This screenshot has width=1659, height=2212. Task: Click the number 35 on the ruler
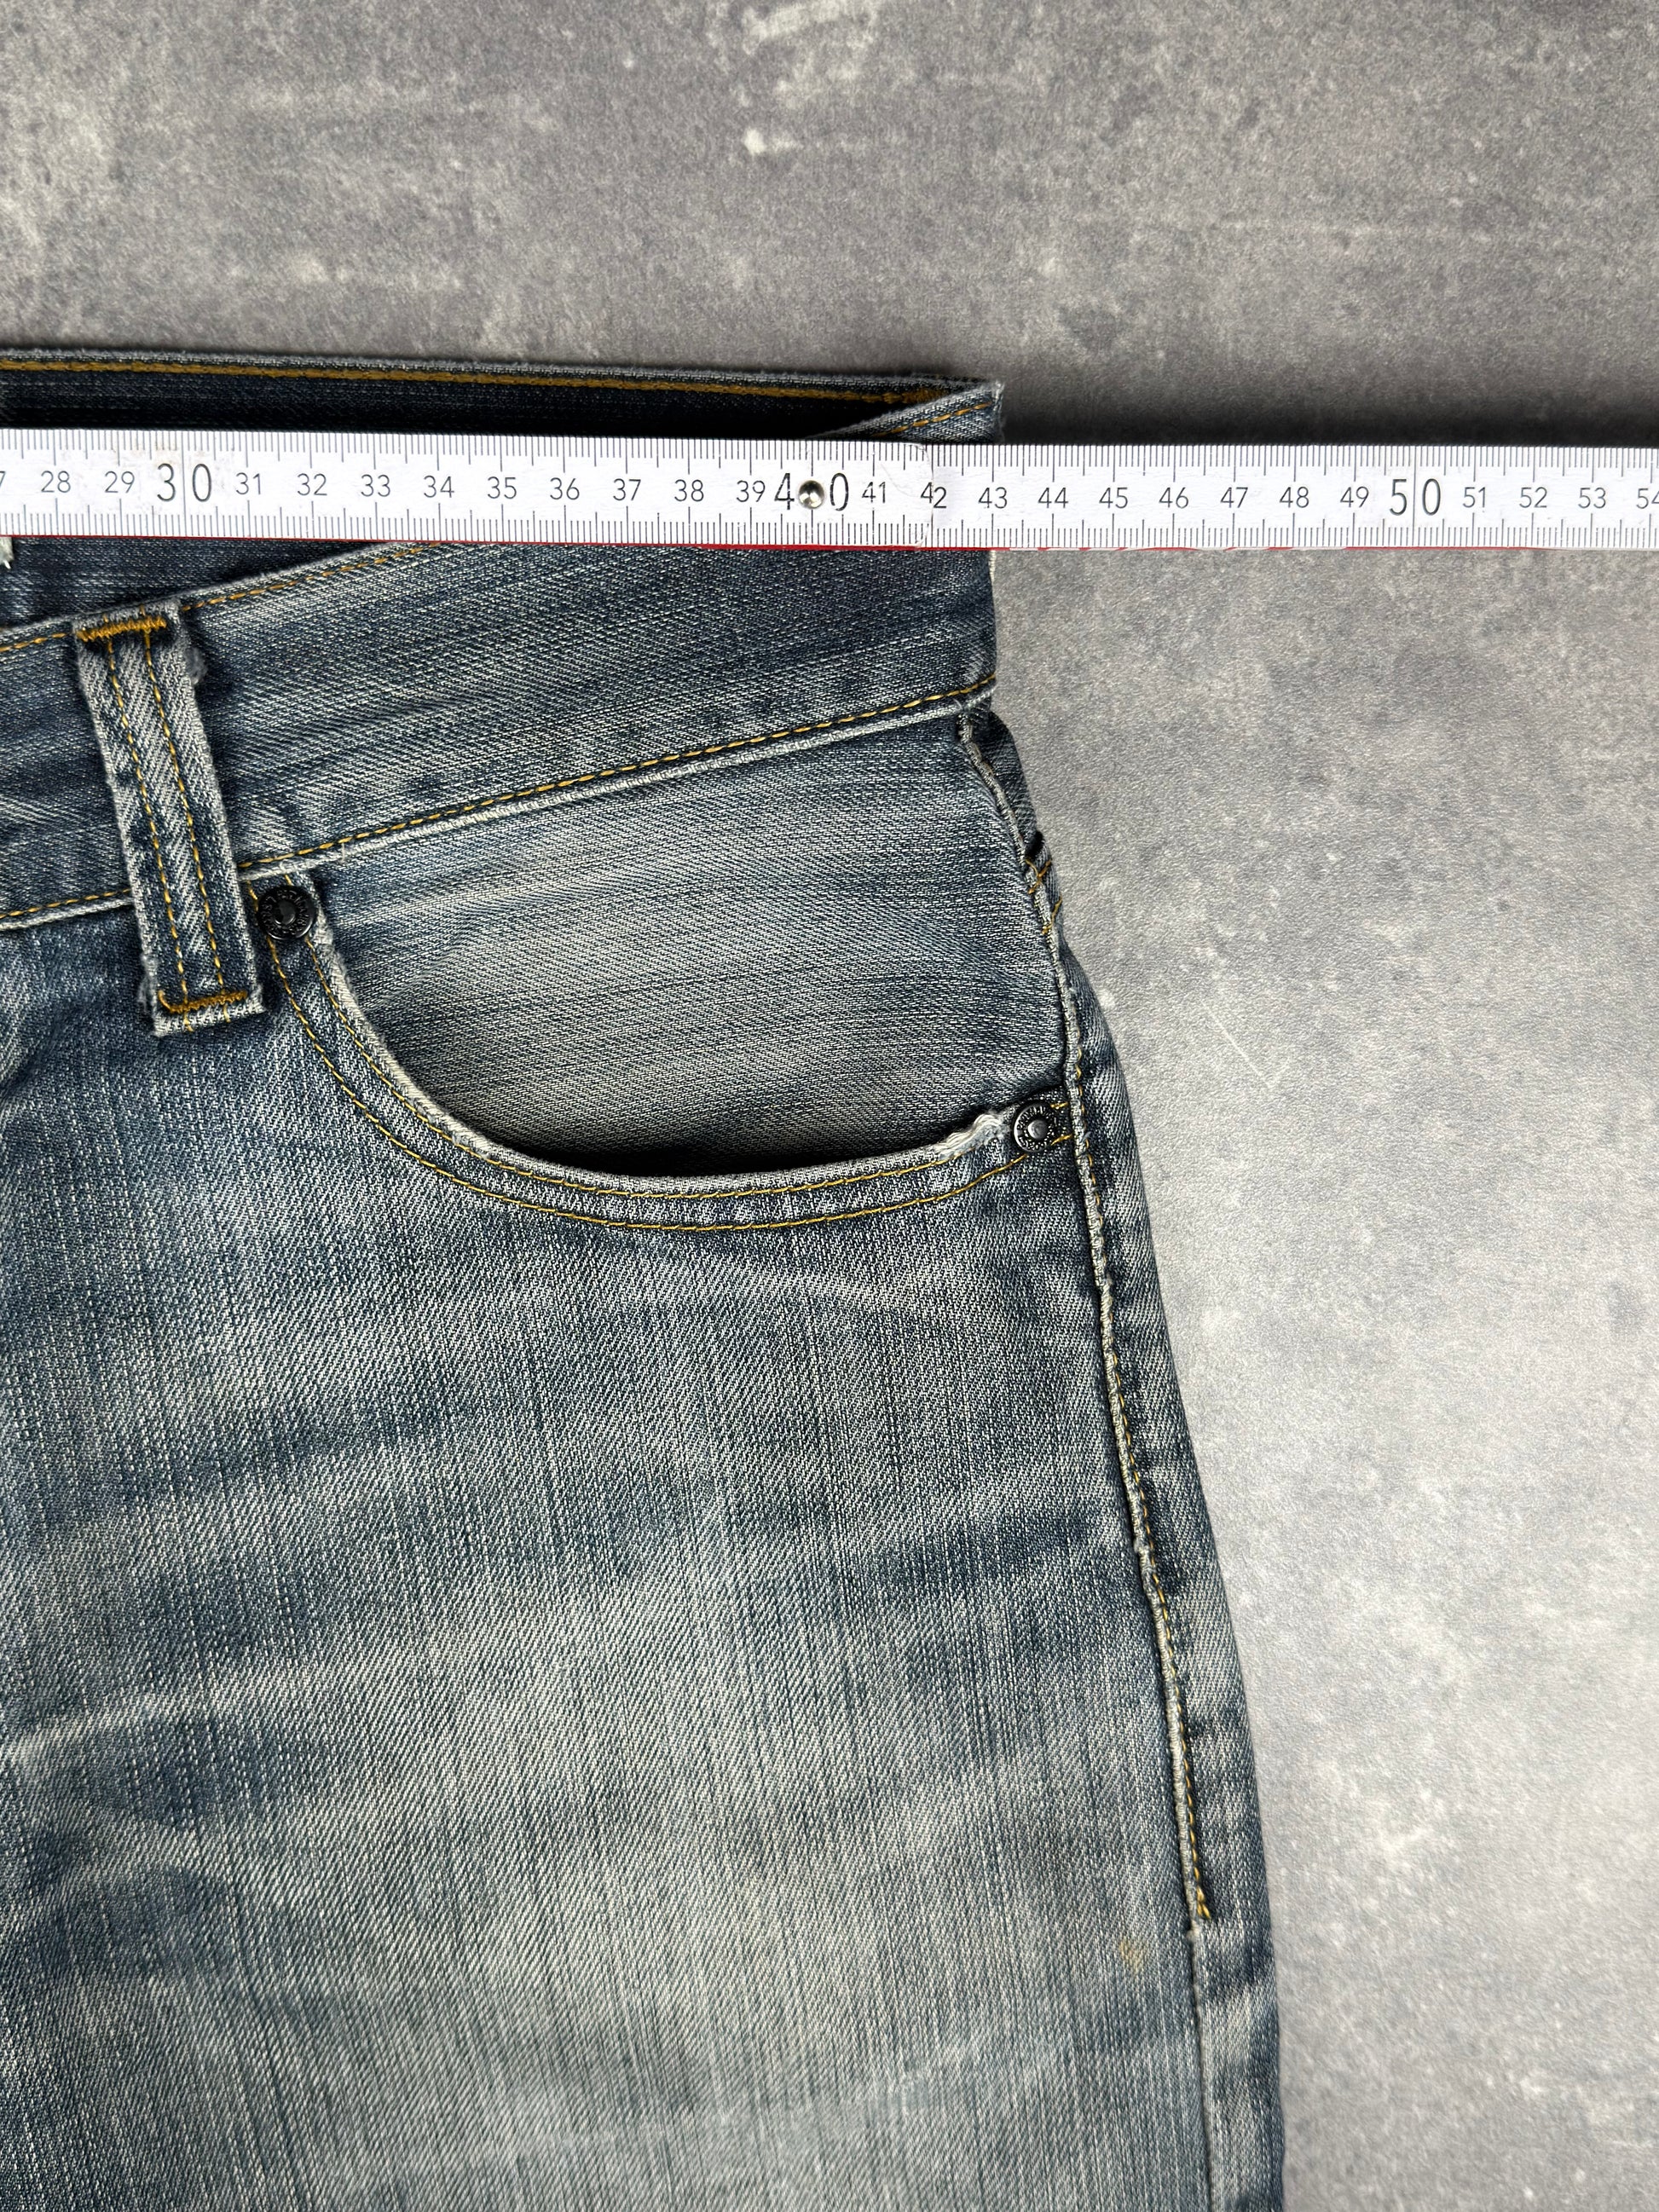[x=501, y=488]
